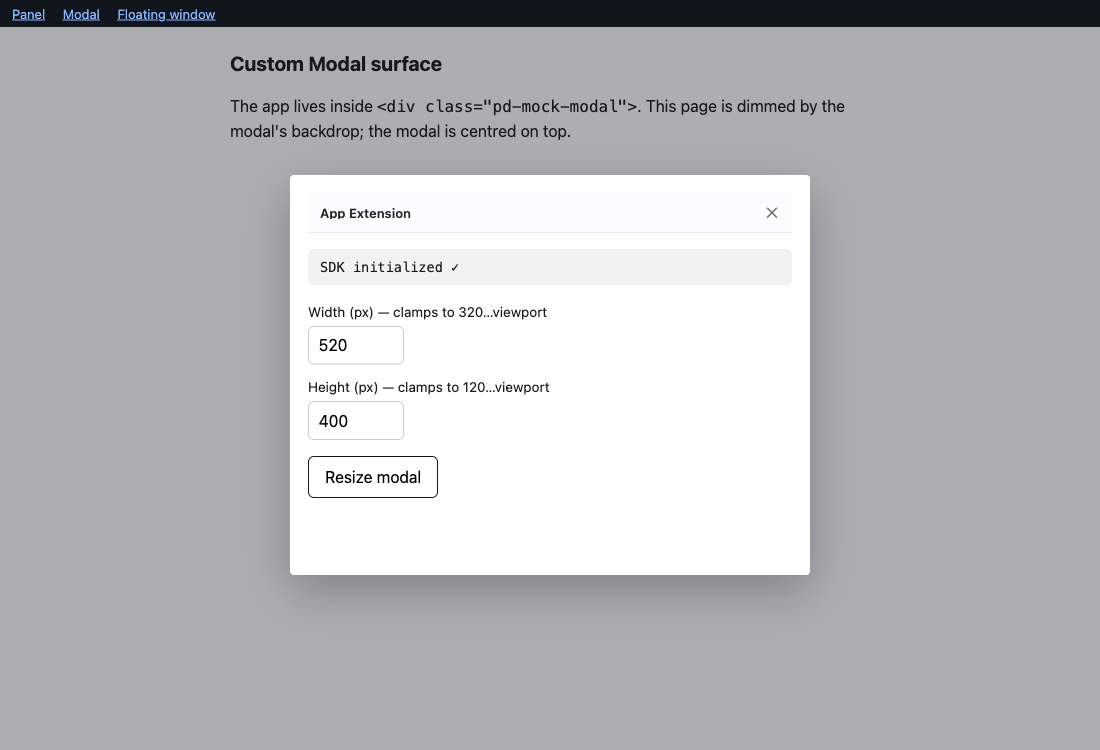Image resolution: width=1100 pixels, height=750 pixels.
Task: Click the App Extension title text
Action: [x=365, y=213]
